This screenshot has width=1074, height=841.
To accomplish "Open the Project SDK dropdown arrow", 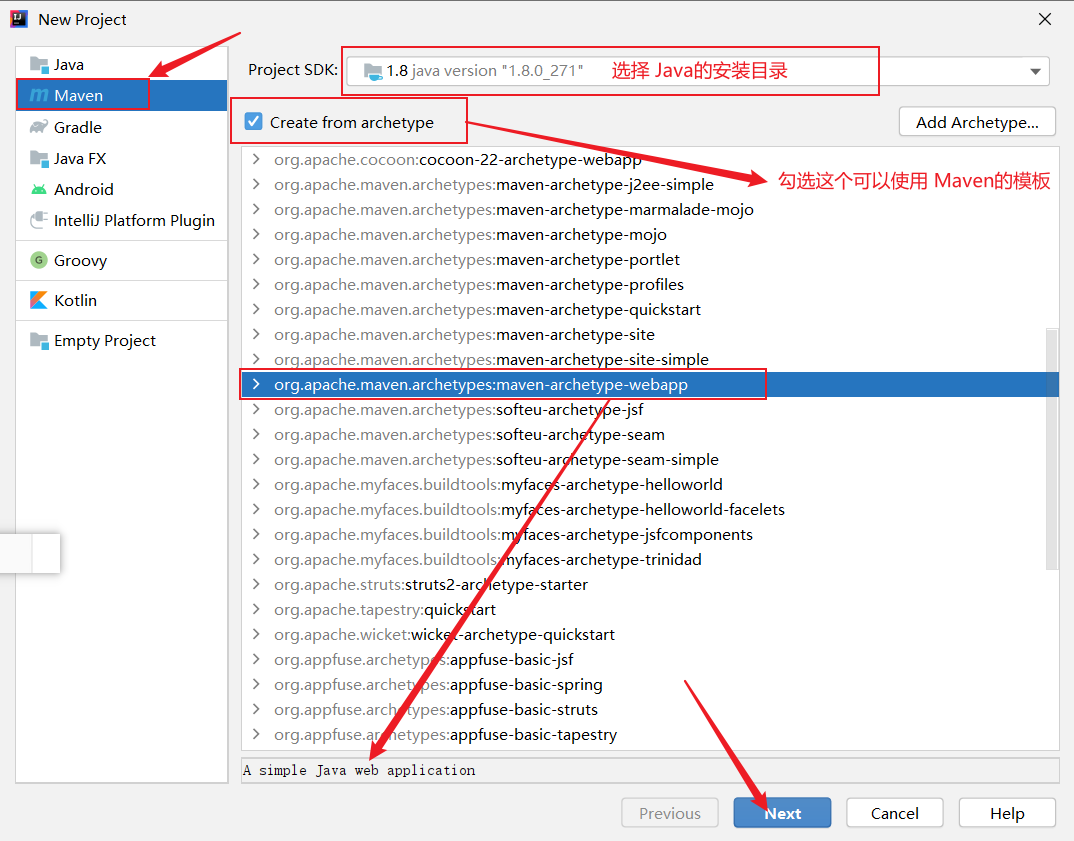I will pyautogui.click(x=1035, y=71).
